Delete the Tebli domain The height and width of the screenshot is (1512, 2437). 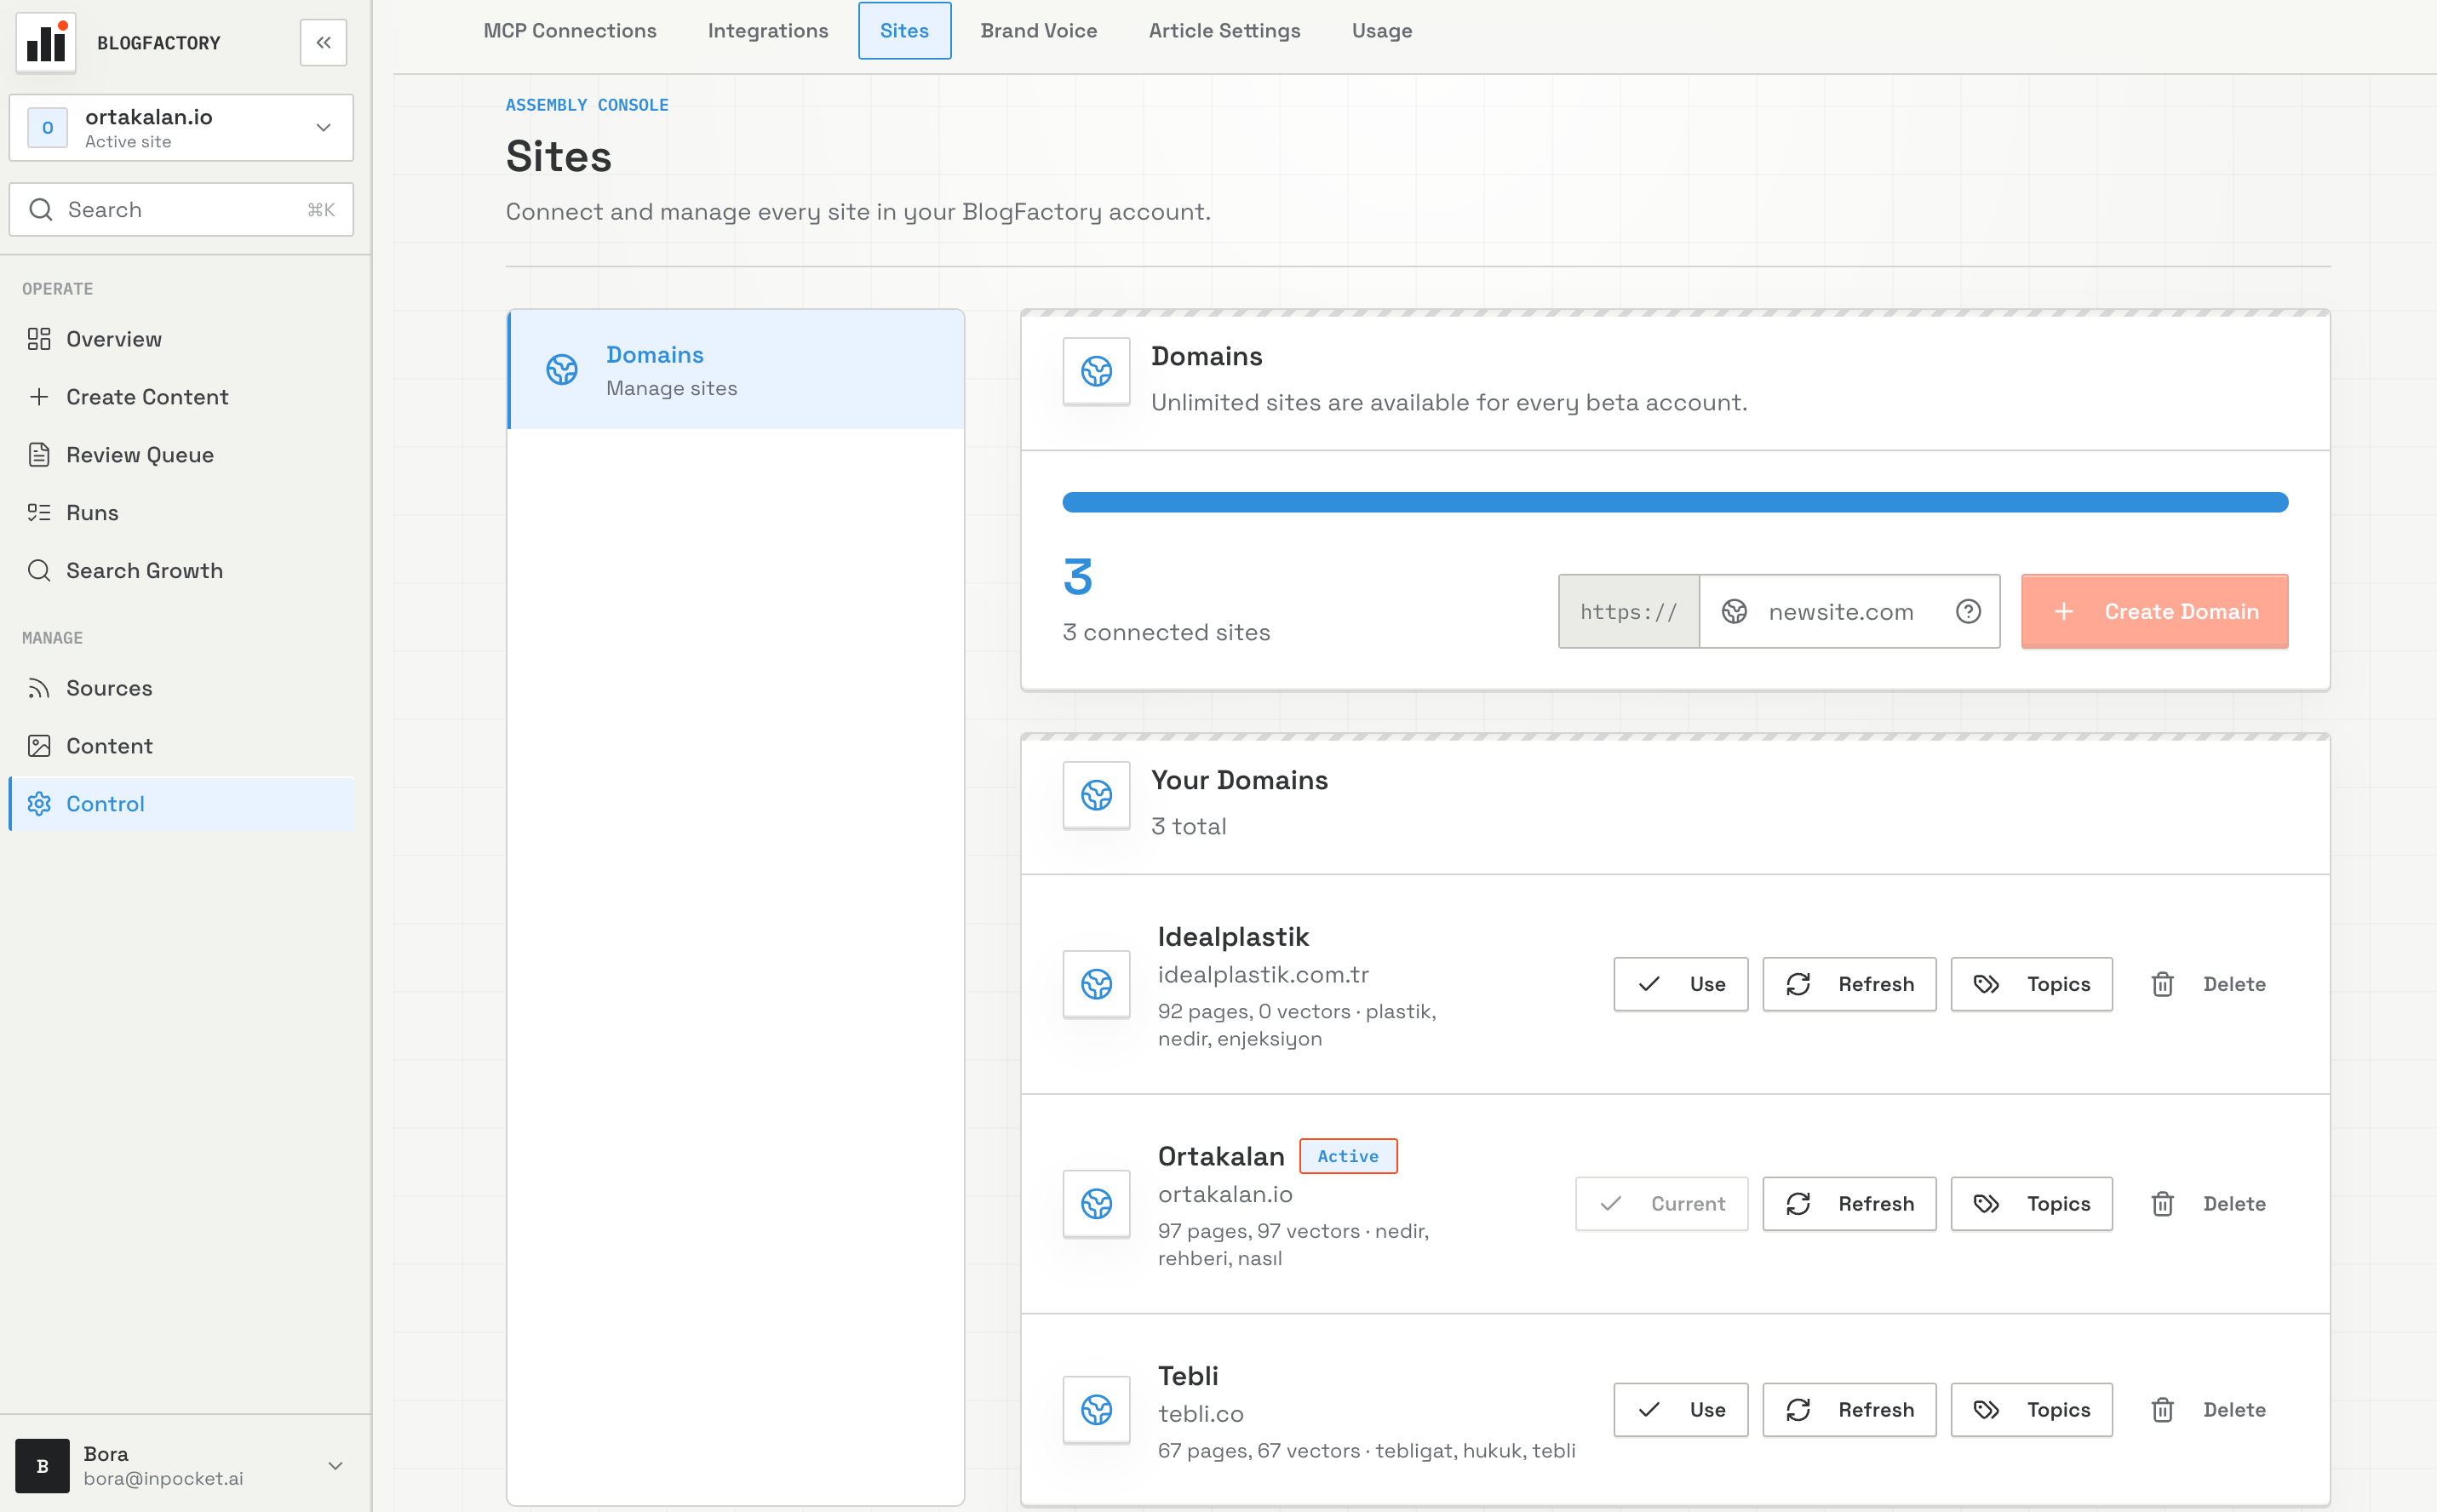tap(2207, 1410)
